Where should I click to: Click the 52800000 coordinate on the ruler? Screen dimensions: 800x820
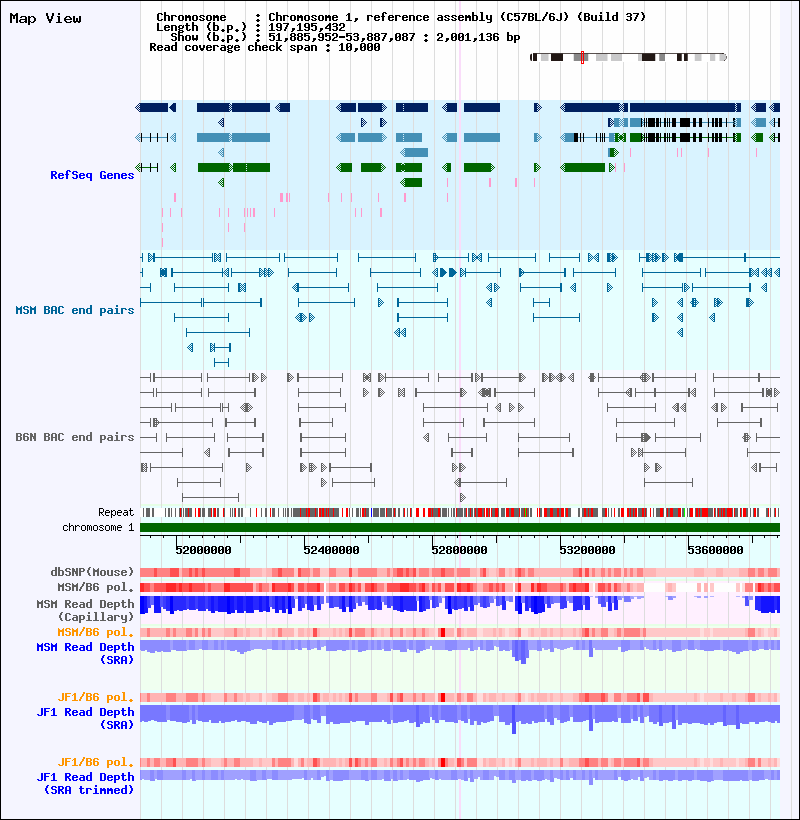459,550
